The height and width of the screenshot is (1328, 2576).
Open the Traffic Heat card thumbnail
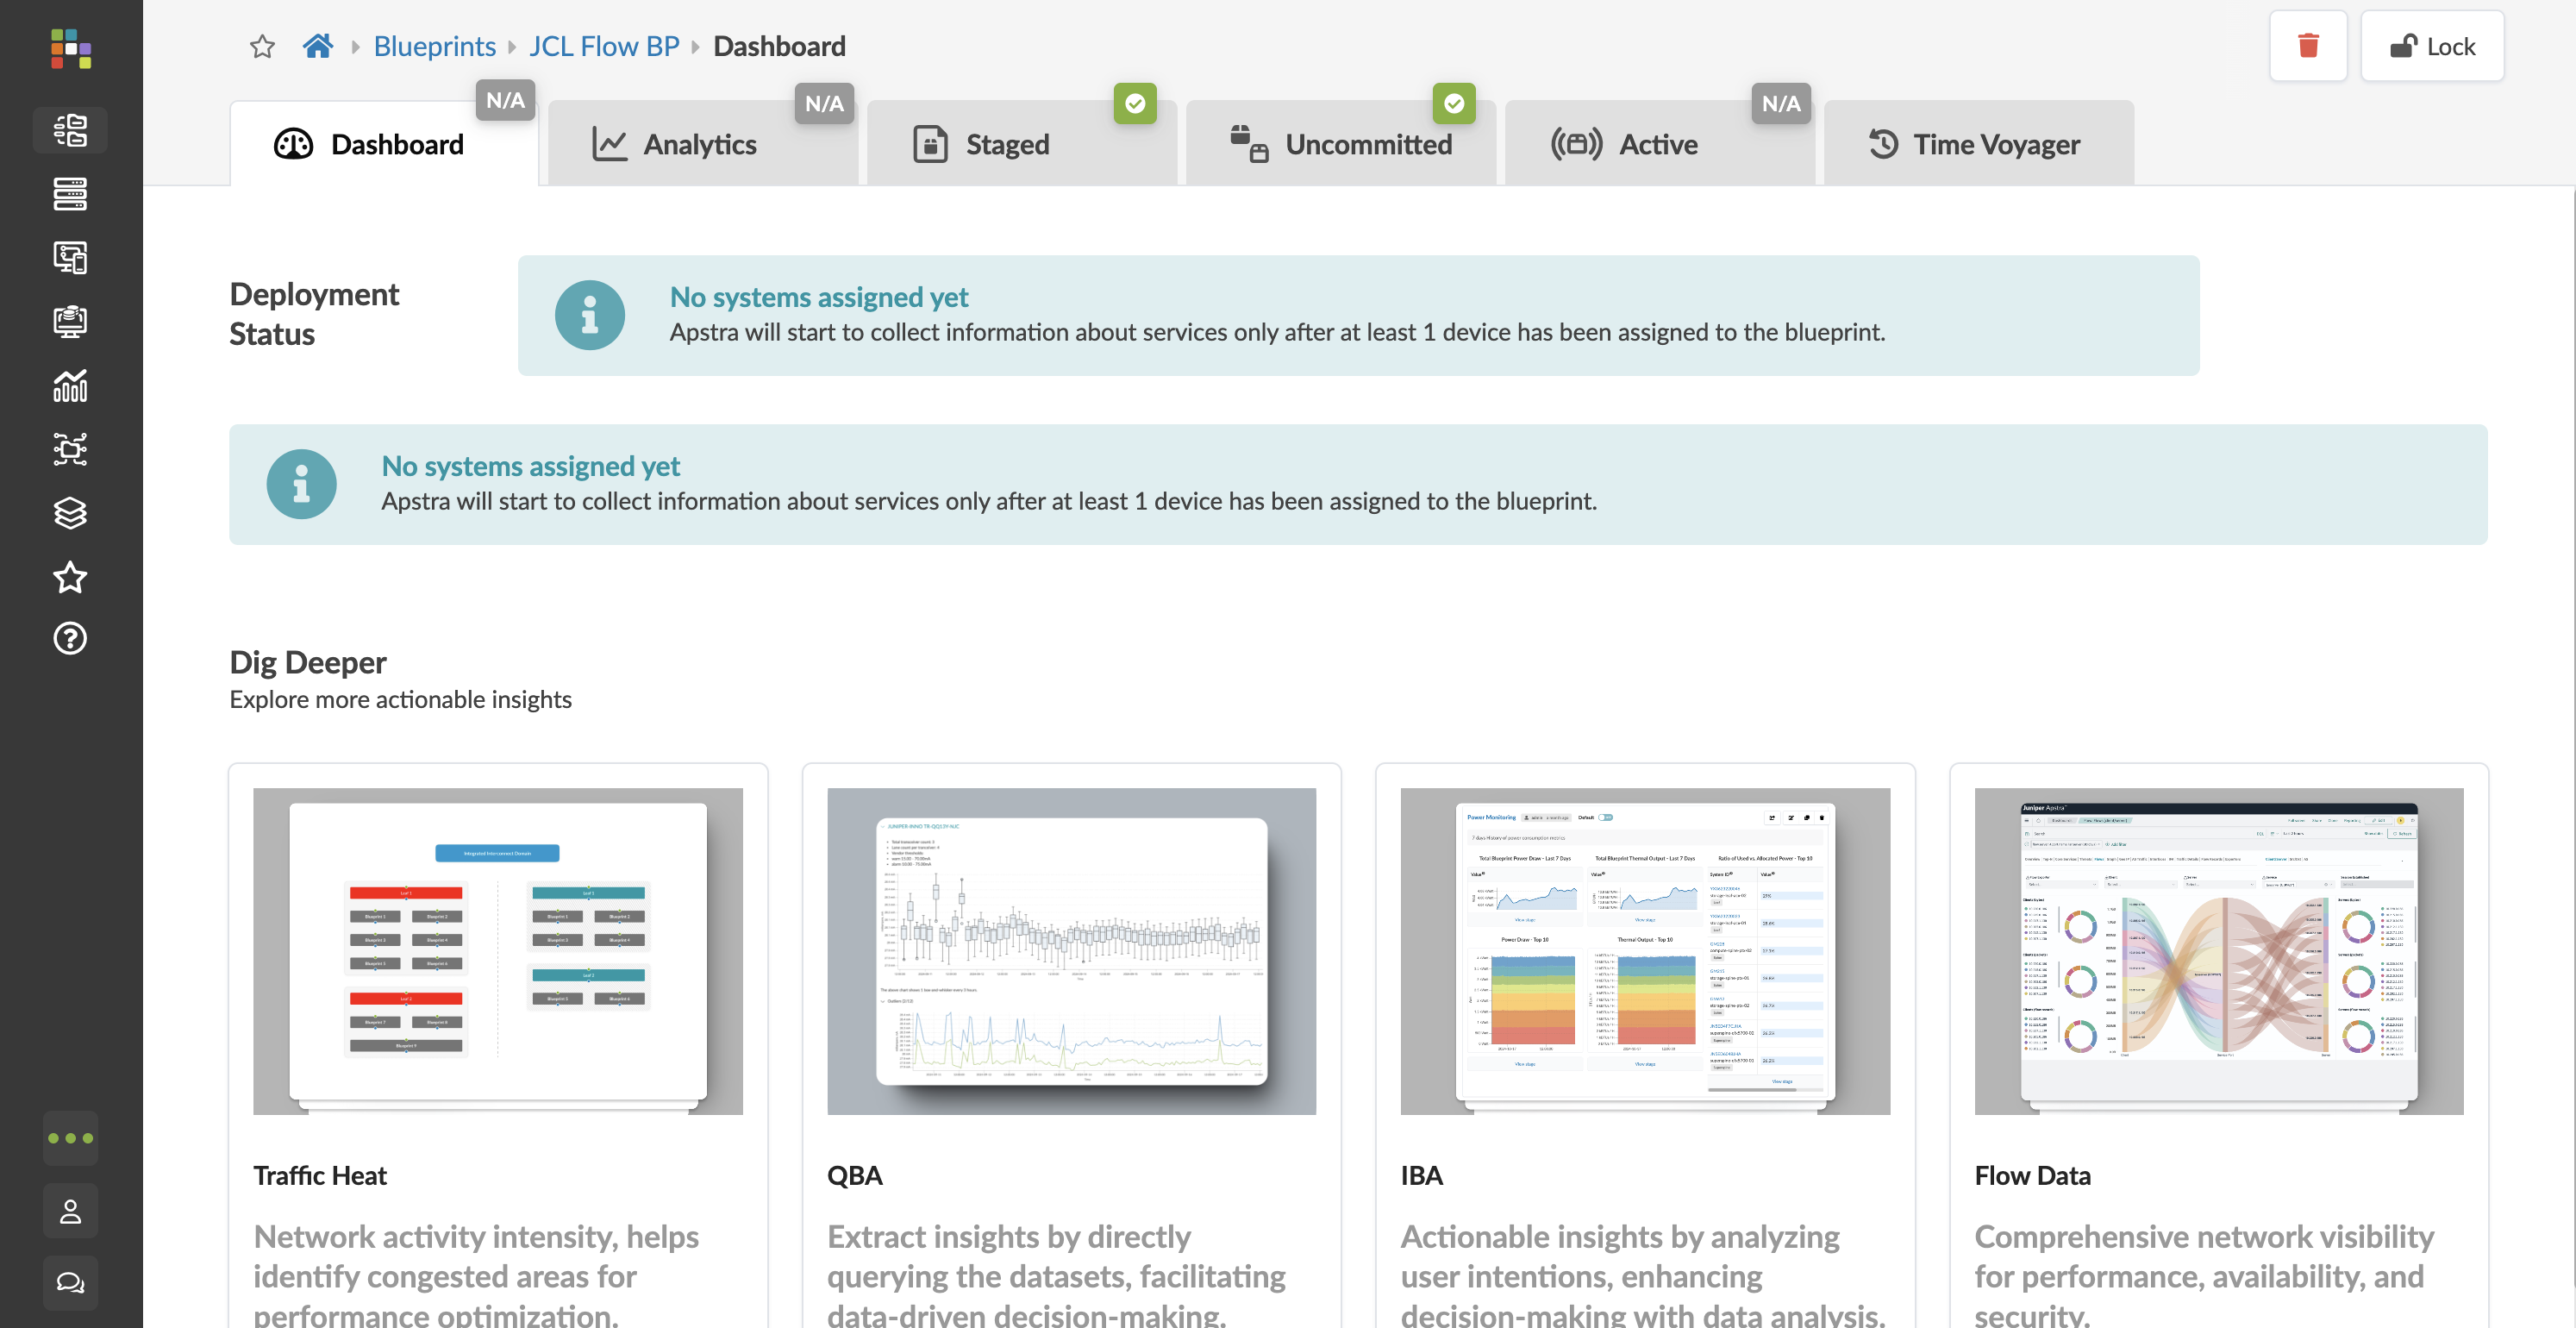coord(497,950)
